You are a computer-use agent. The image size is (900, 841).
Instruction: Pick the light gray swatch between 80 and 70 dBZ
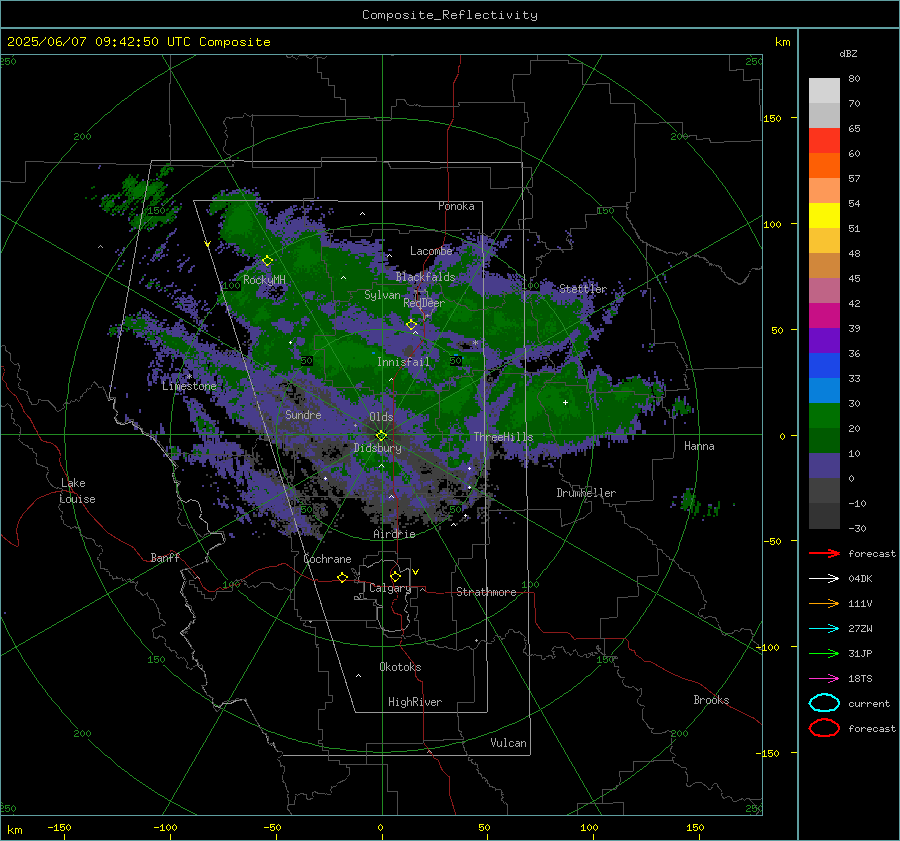(824, 91)
